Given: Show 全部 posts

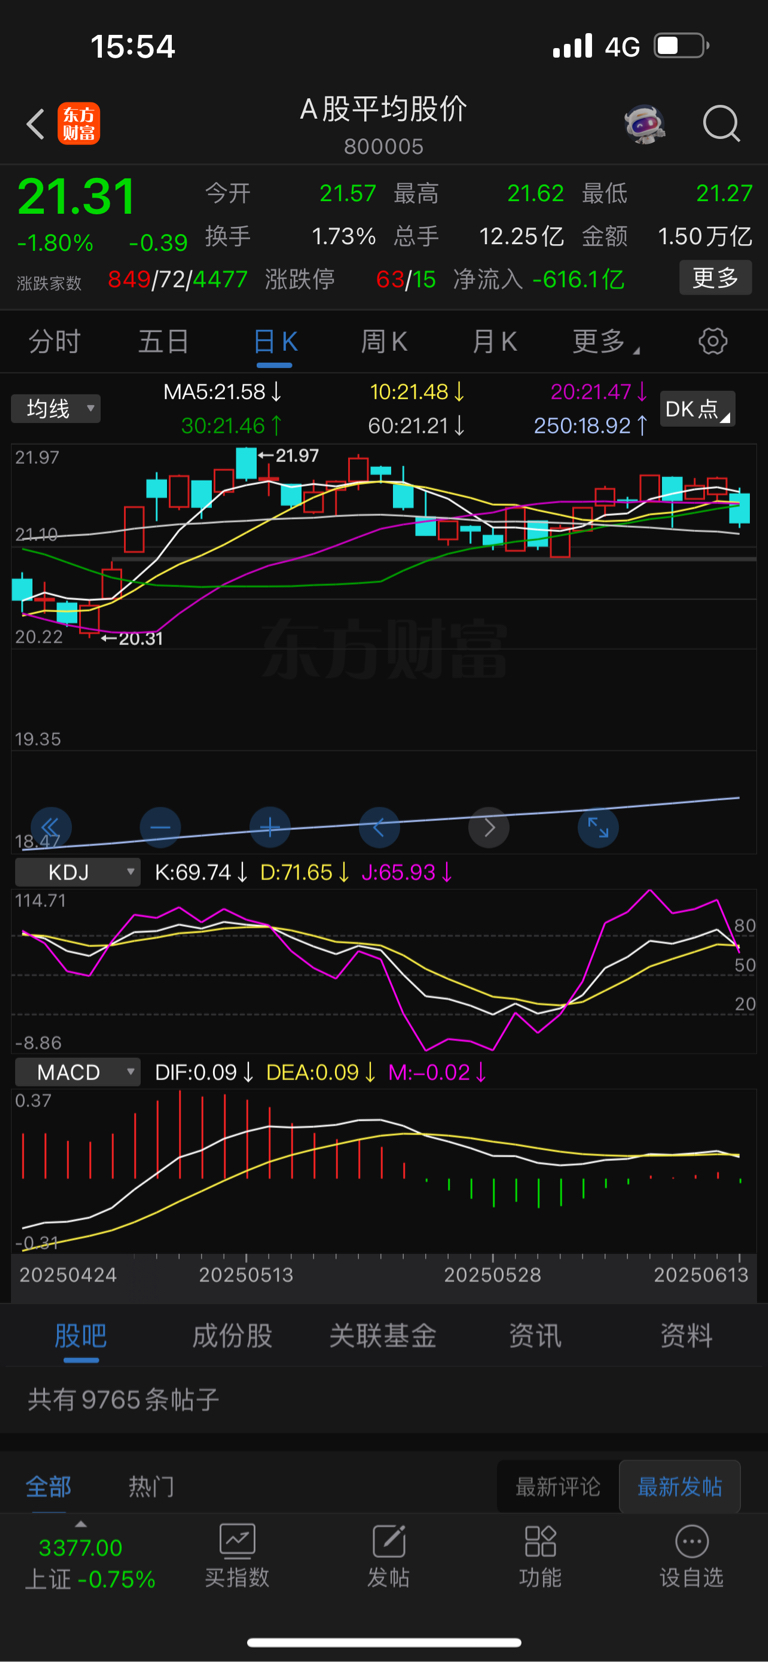Looking at the screenshot, I should tap(49, 1486).
